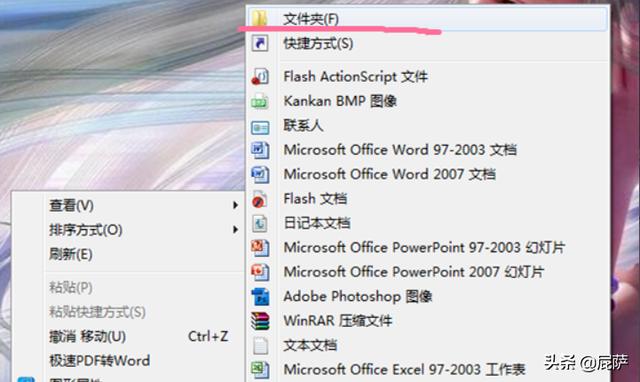Click the Word 2007 document icon
This screenshot has width=640, height=382.
point(260,175)
